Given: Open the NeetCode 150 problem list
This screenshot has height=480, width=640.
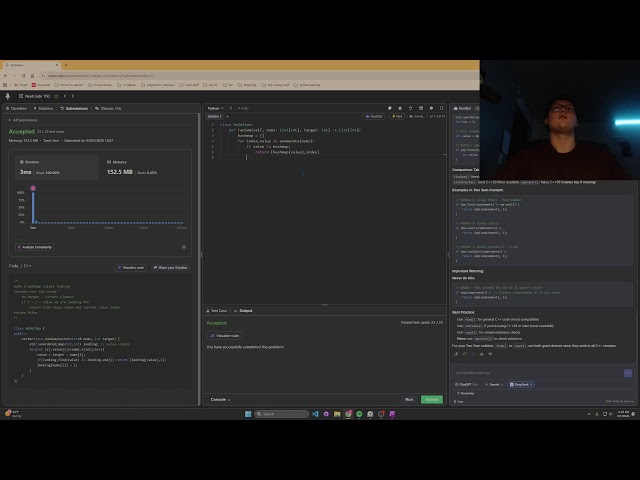Looking at the screenshot, I should 34,96.
